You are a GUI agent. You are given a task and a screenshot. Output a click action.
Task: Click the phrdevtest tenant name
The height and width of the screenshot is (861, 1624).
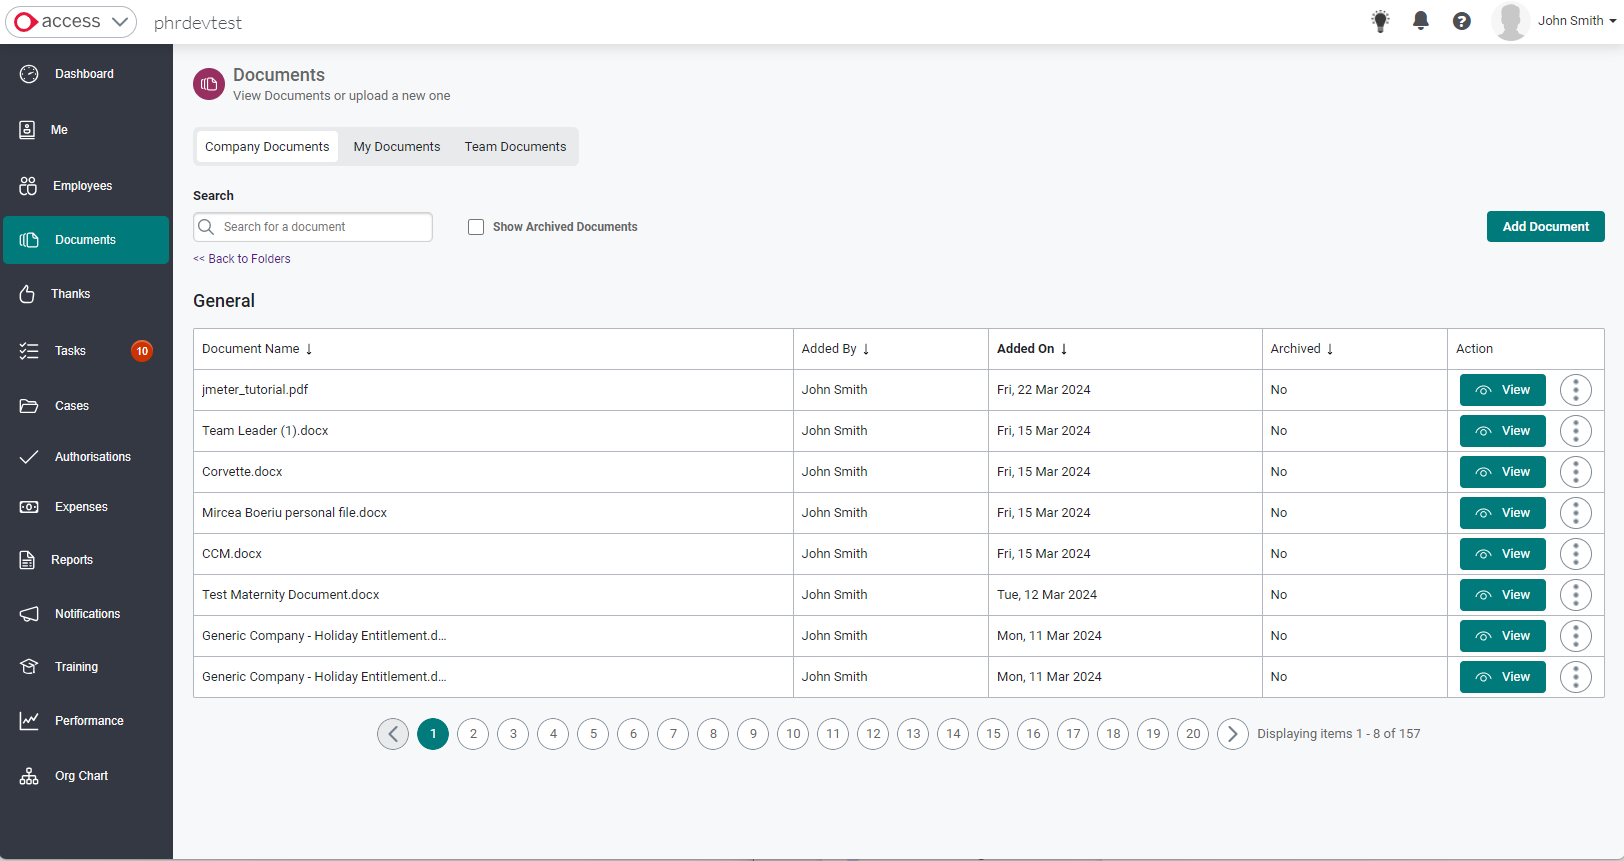point(198,23)
